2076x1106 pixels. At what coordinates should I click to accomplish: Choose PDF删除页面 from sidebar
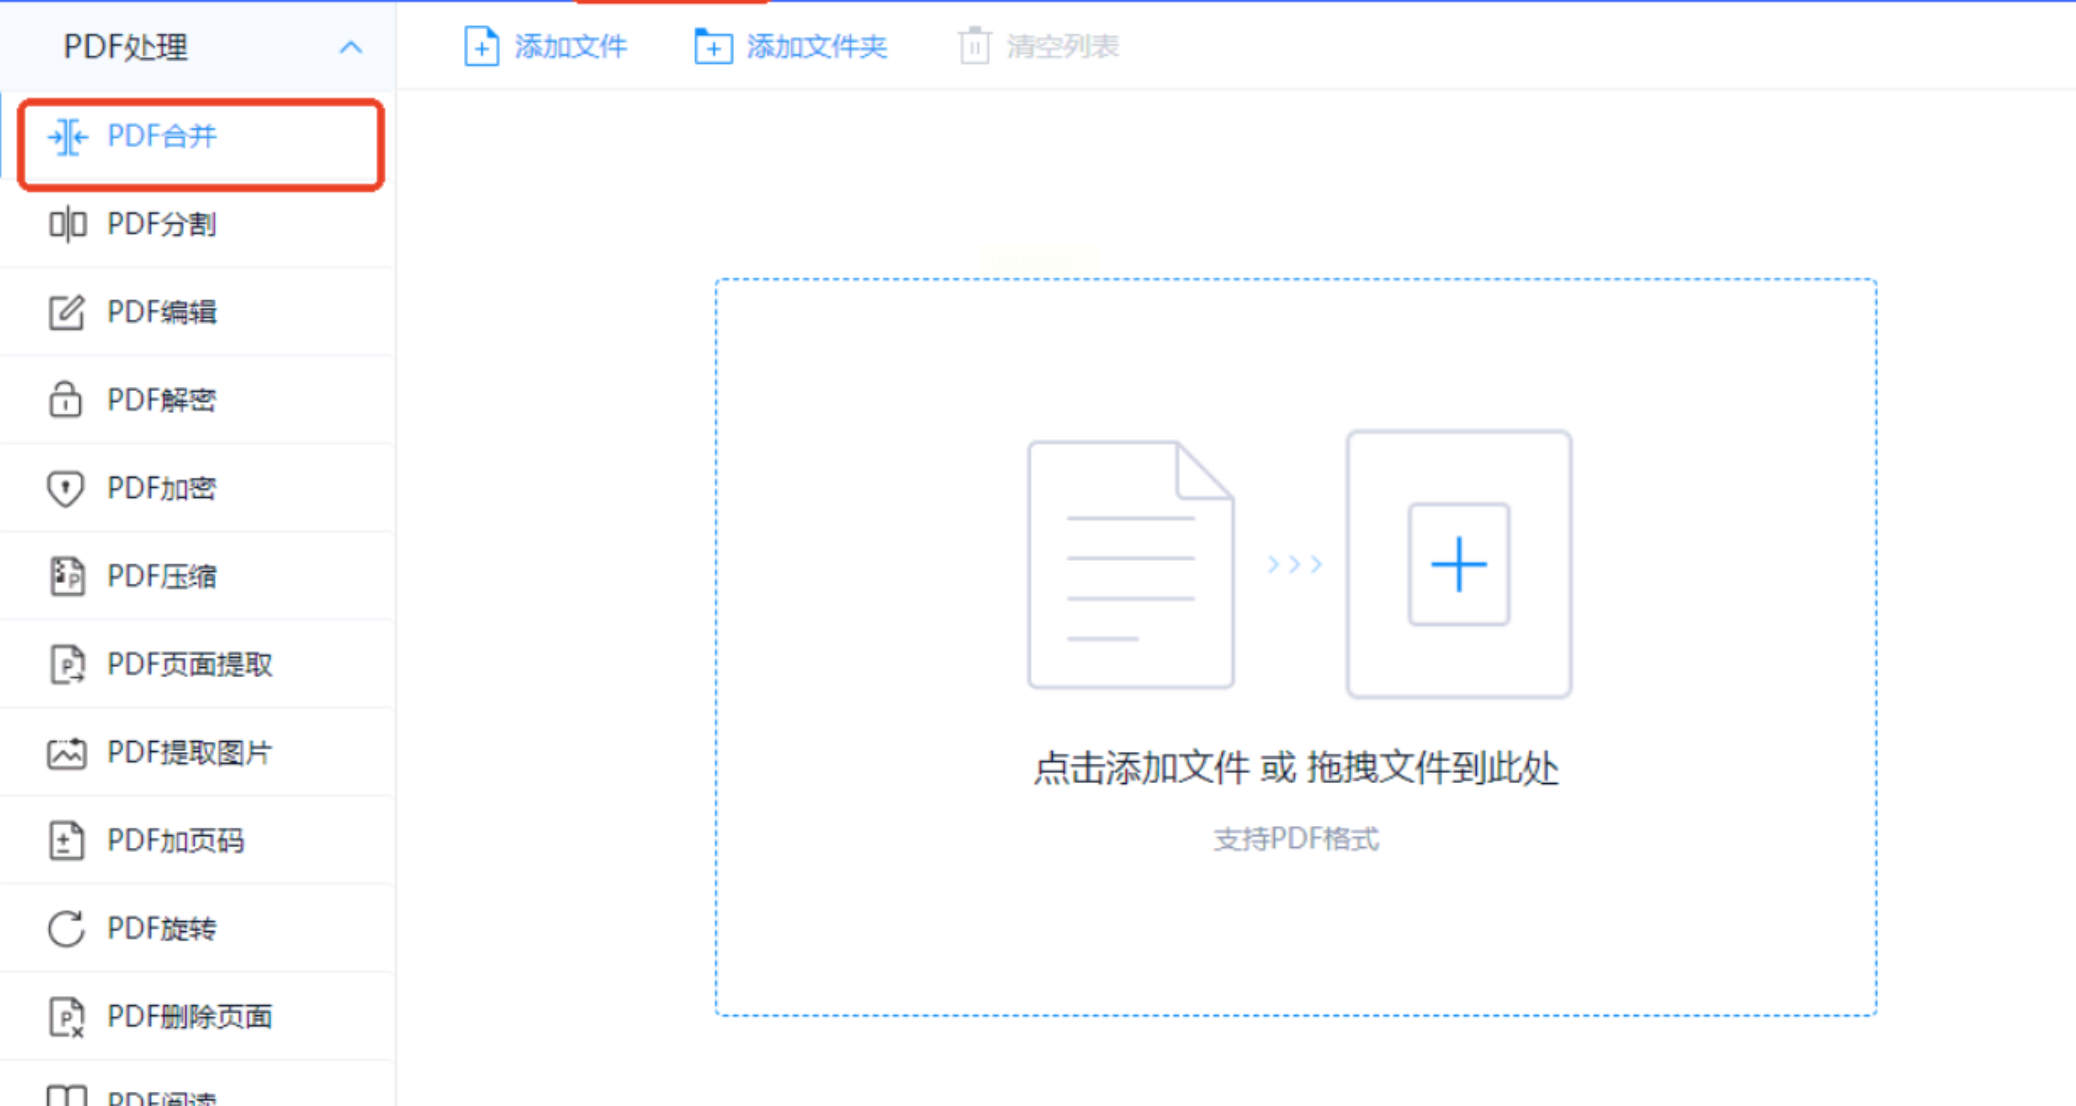point(189,1016)
